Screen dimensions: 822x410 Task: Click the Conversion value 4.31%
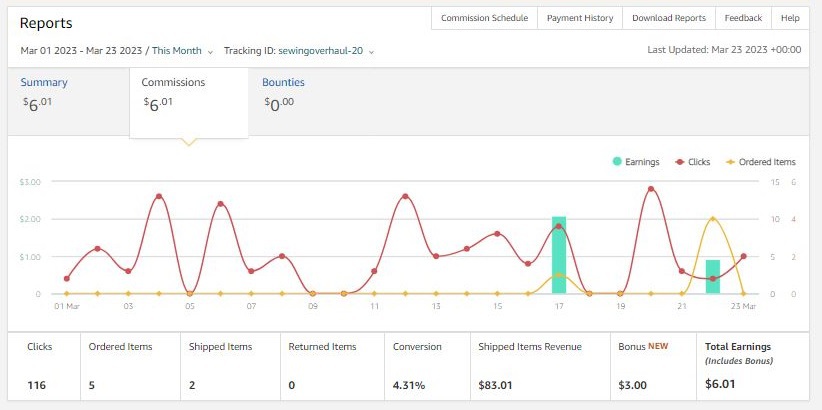click(x=409, y=385)
